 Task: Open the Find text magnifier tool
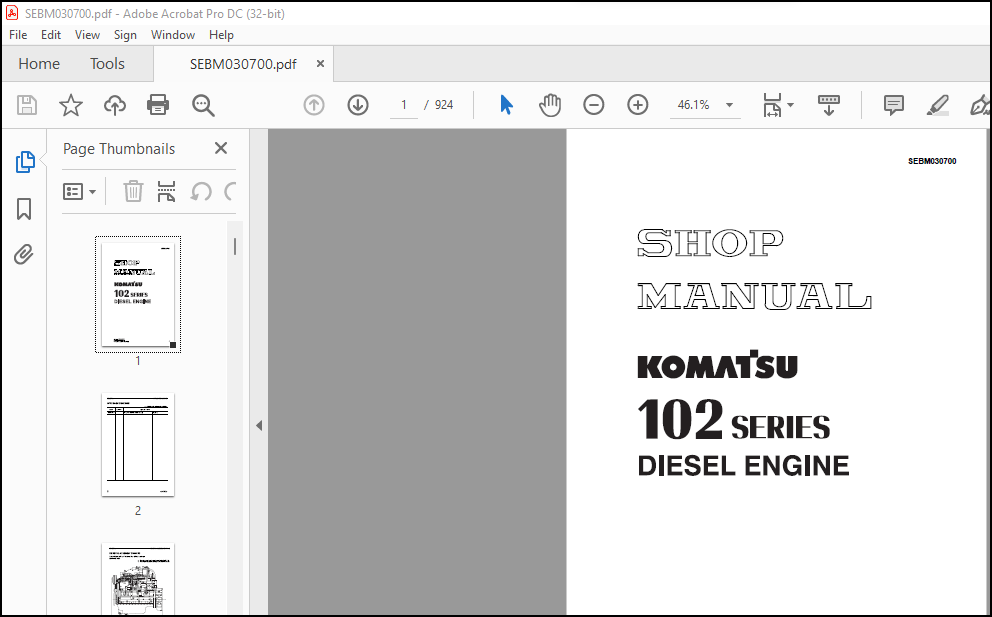[203, 105]
